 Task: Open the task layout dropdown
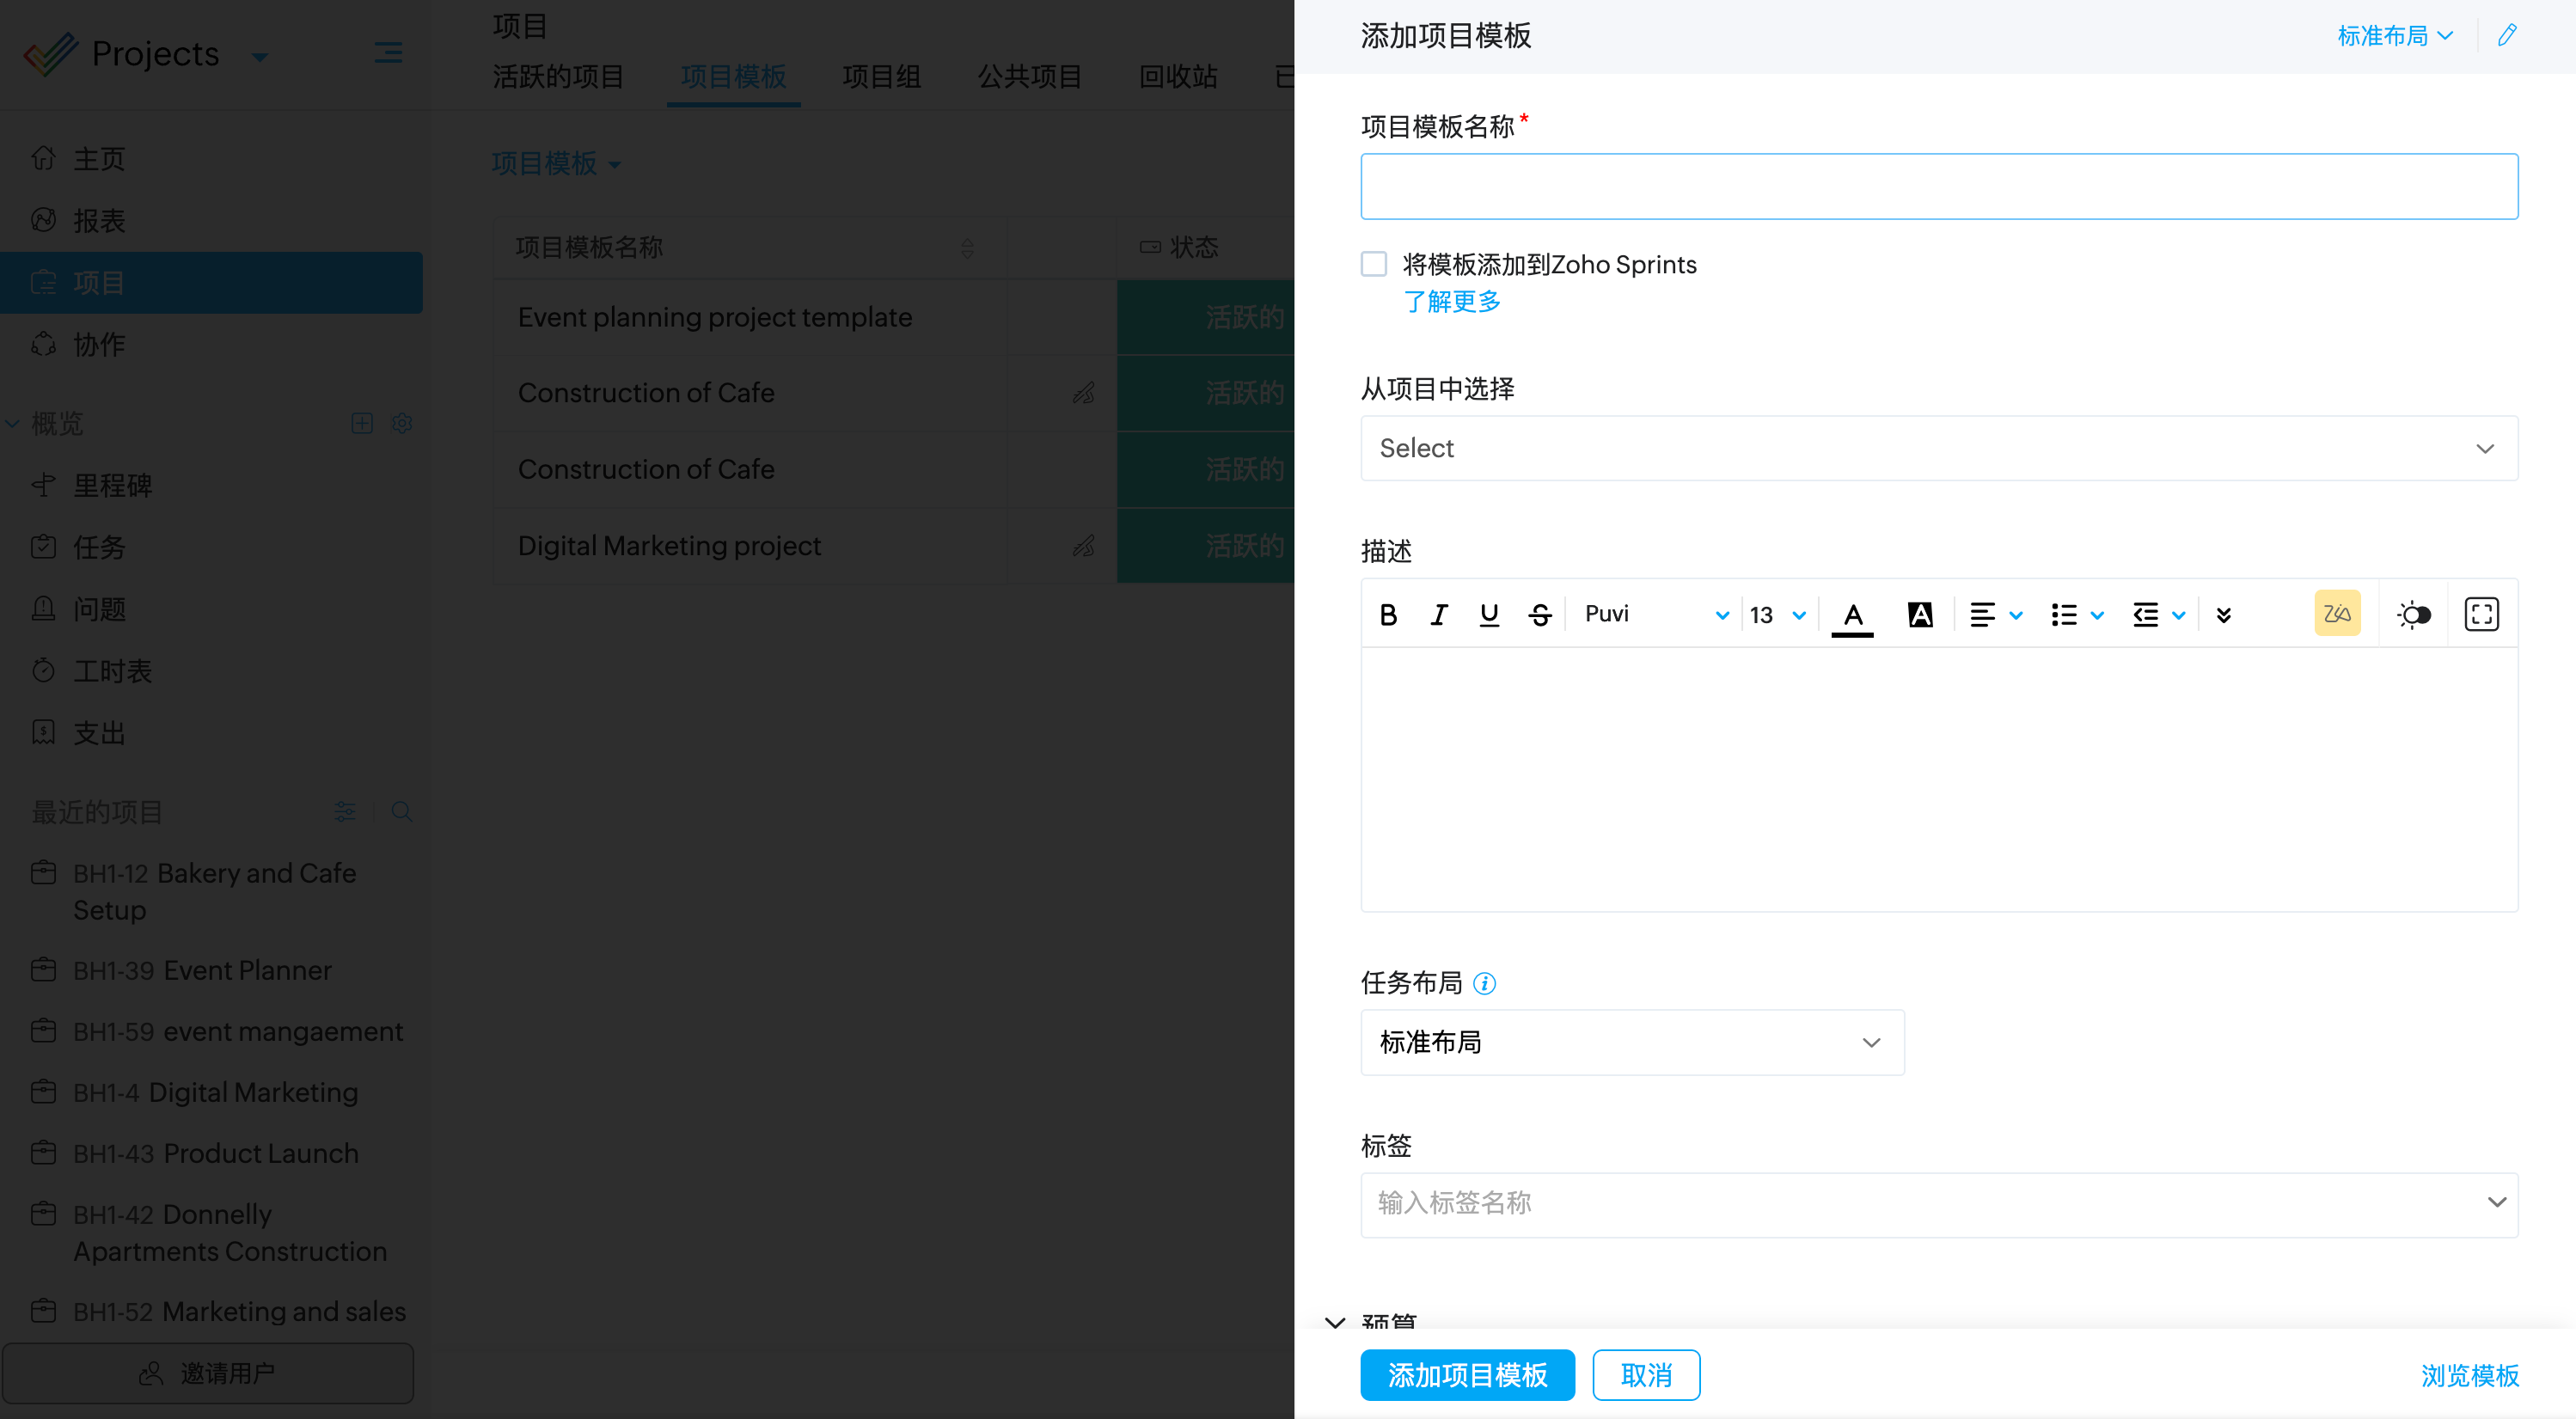(x=1632, y=1042)
